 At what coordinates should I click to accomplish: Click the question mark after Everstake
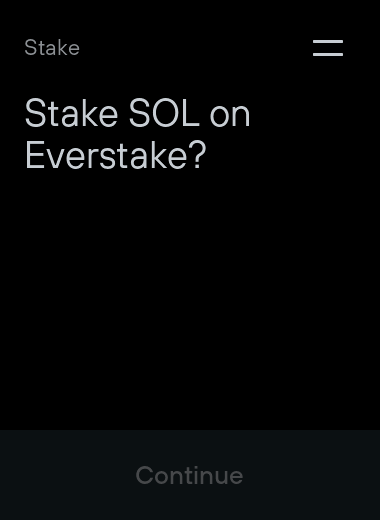[199, 155]
